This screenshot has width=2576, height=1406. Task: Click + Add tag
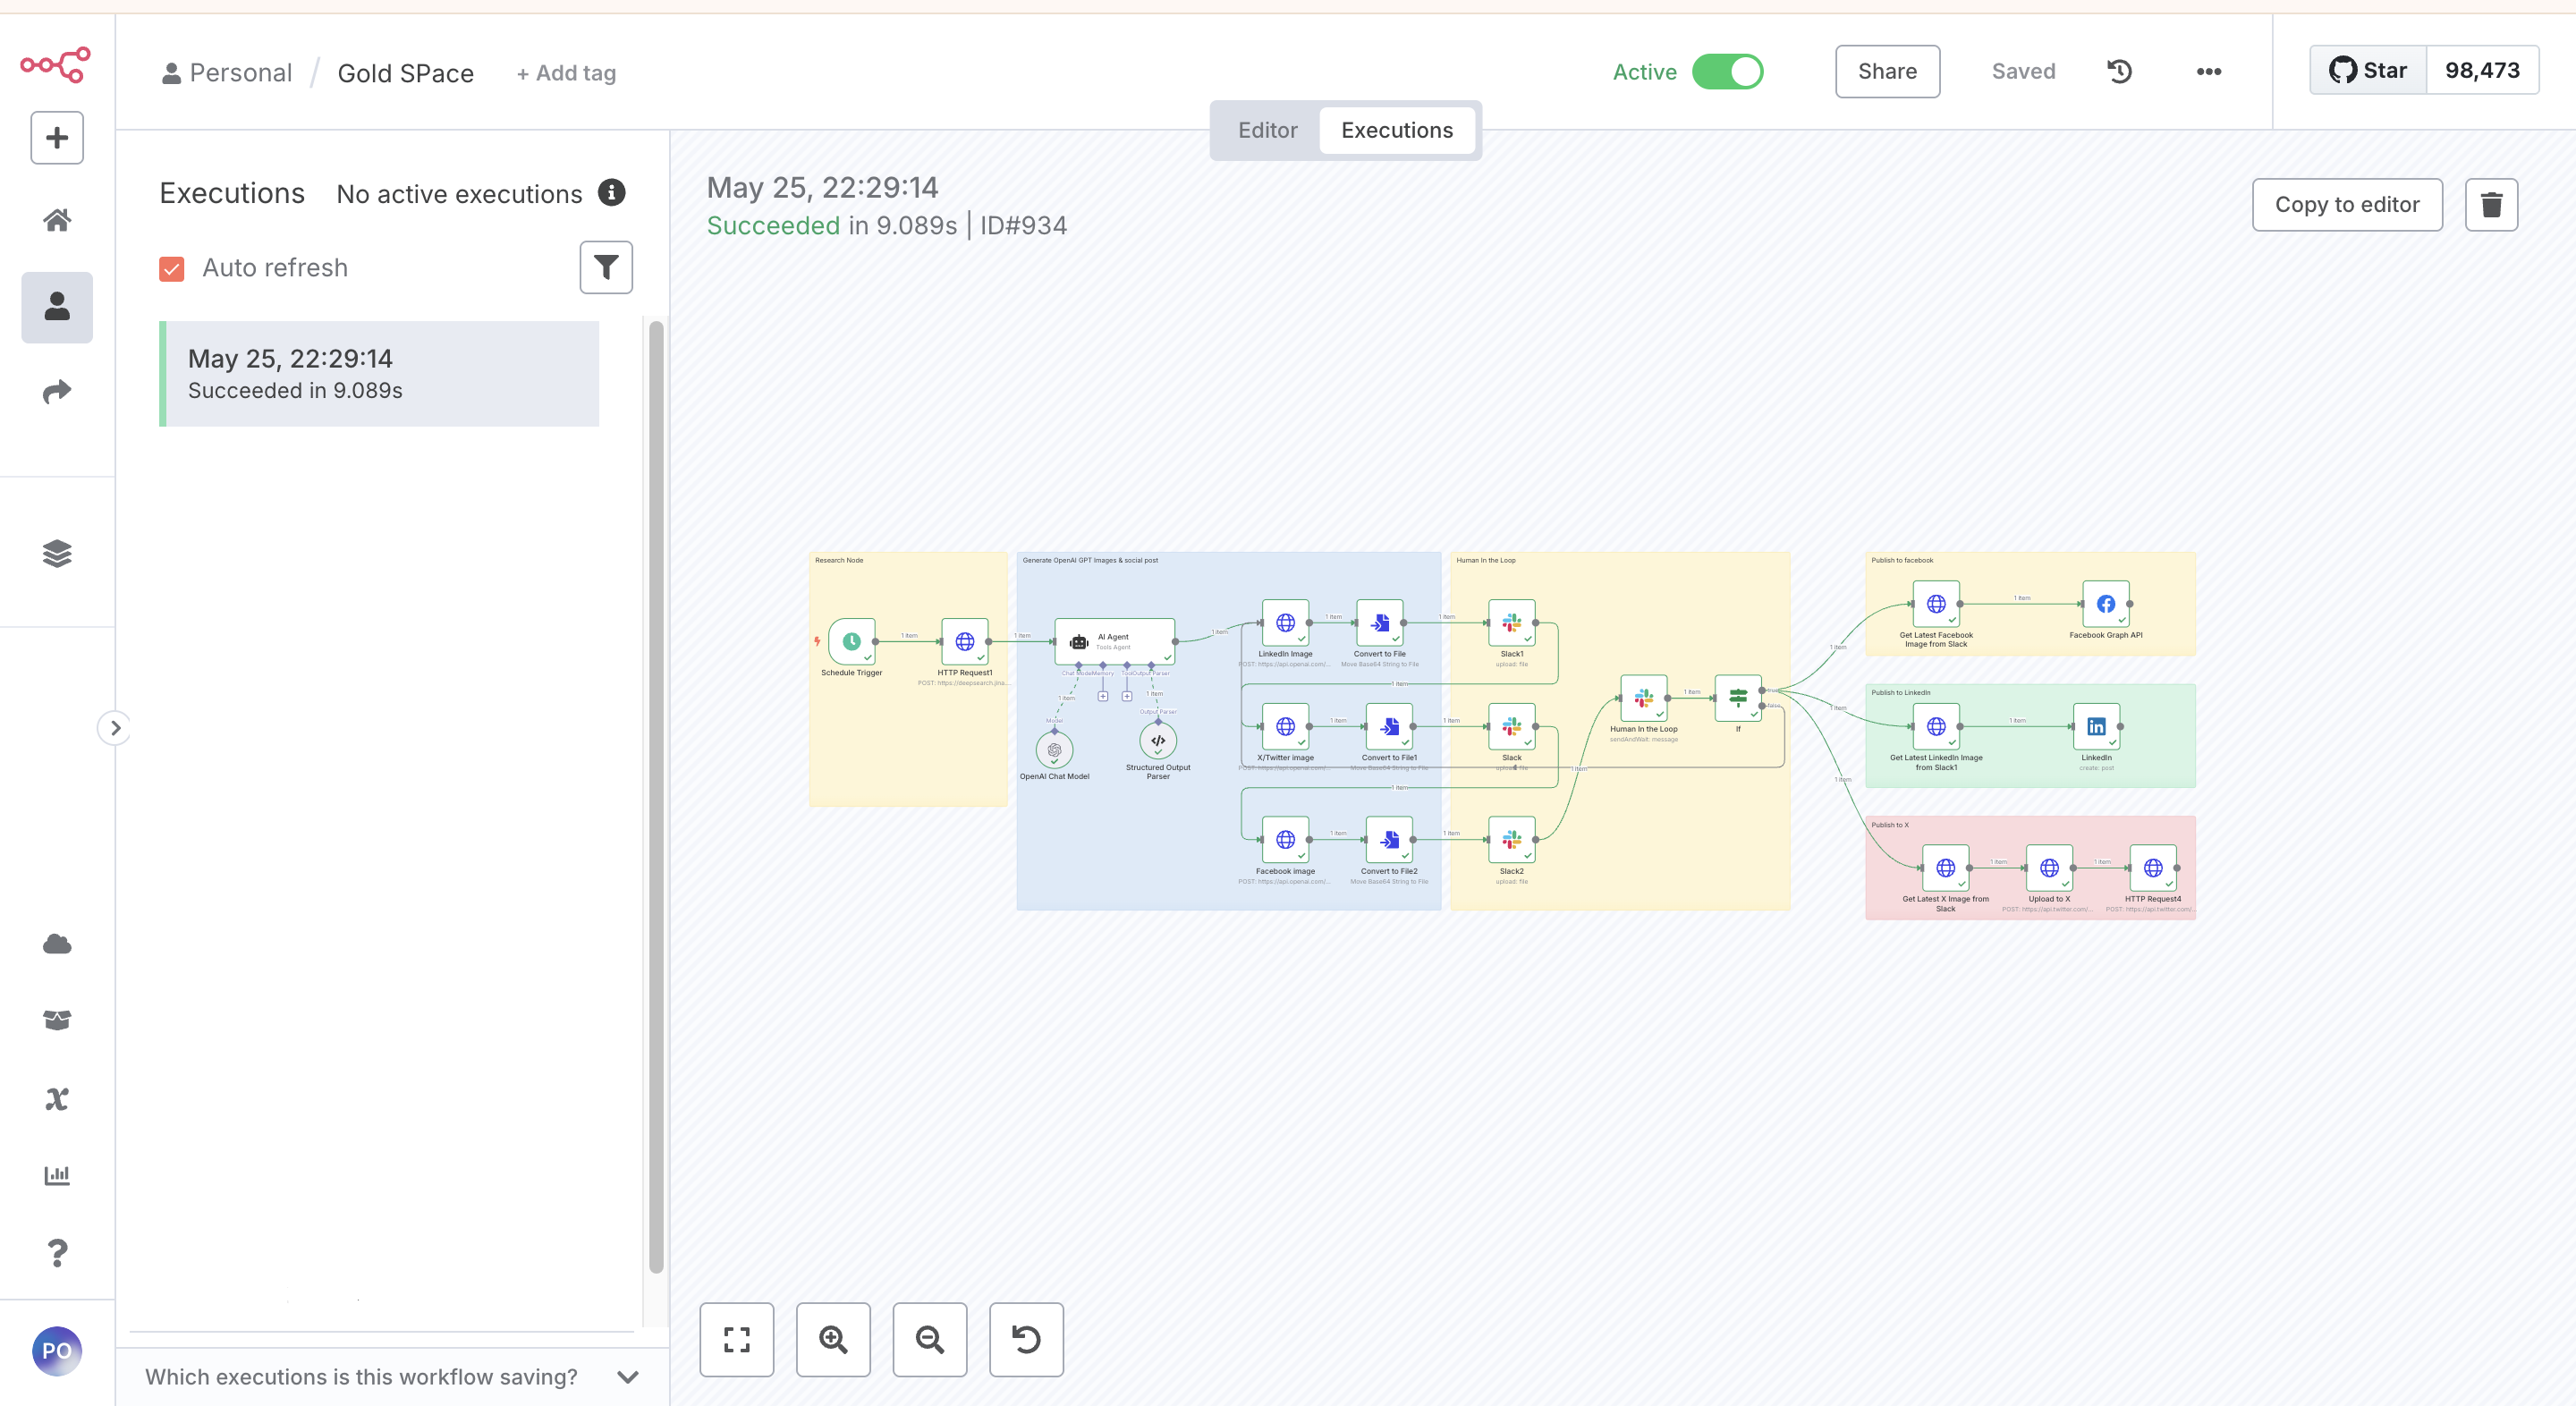tap(566, 73)
